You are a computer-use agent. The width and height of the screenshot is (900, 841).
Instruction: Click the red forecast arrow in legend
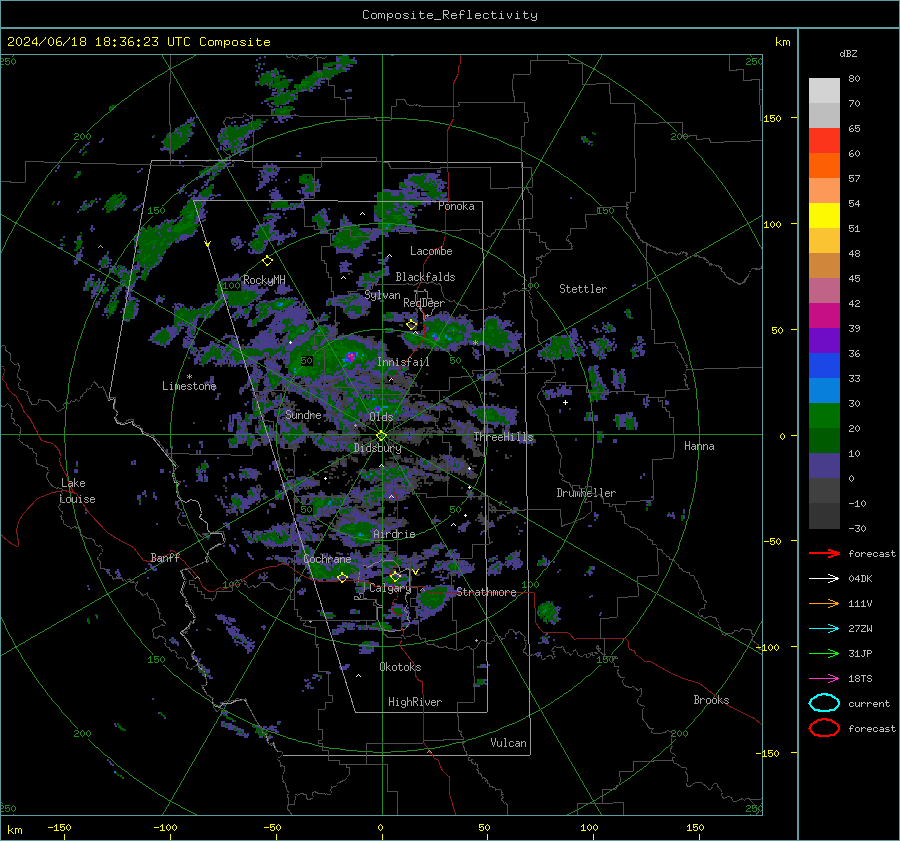pos(824,553)
